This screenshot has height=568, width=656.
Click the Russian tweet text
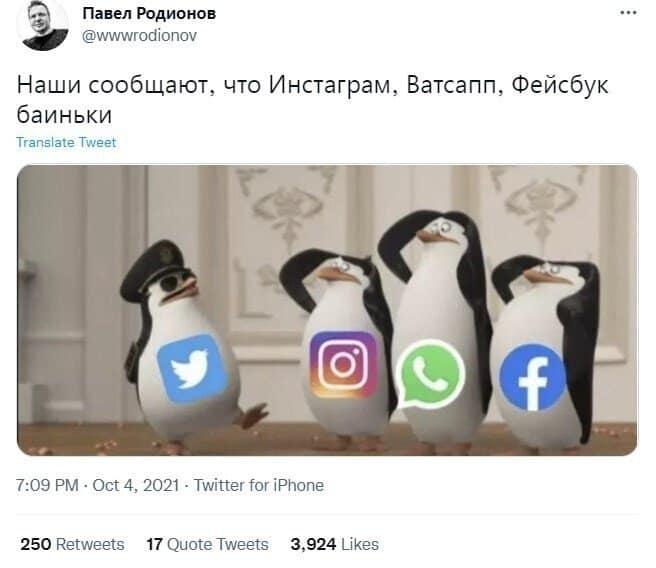pos(313,100)
